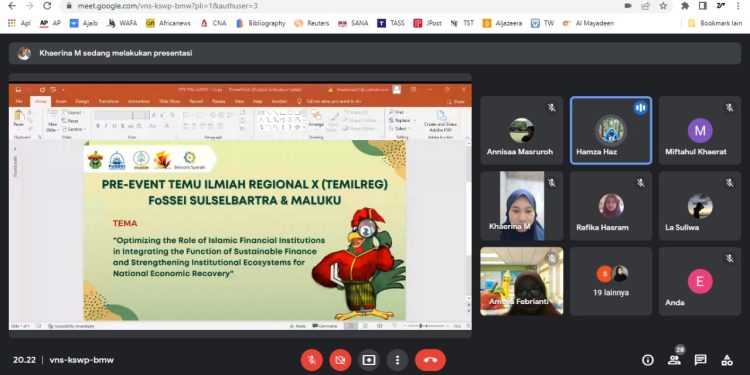Screen dimensions: 750x375
Task: Toggle the microphone mute button
Action: click(312, 360)
